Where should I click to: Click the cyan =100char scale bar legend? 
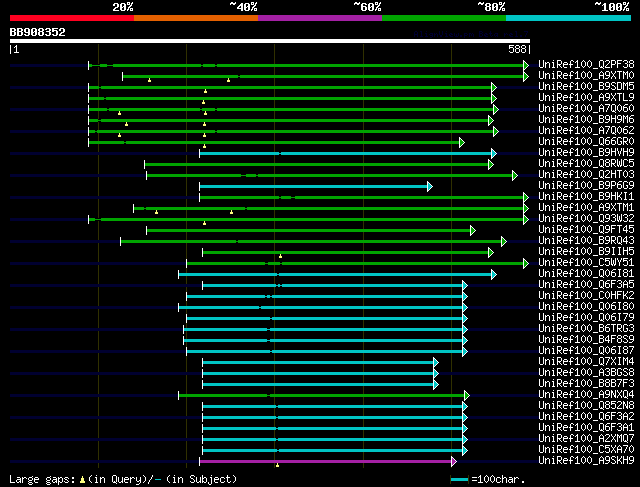(x=460, y=479)
